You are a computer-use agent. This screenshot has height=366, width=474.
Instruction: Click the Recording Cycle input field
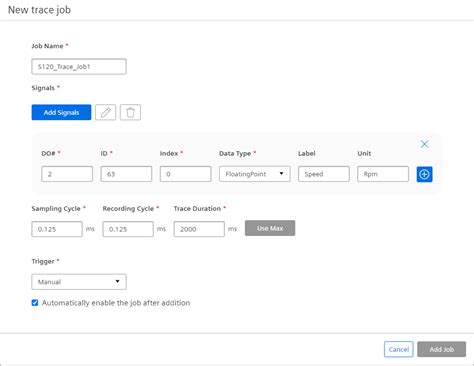(x=128, y=229)
